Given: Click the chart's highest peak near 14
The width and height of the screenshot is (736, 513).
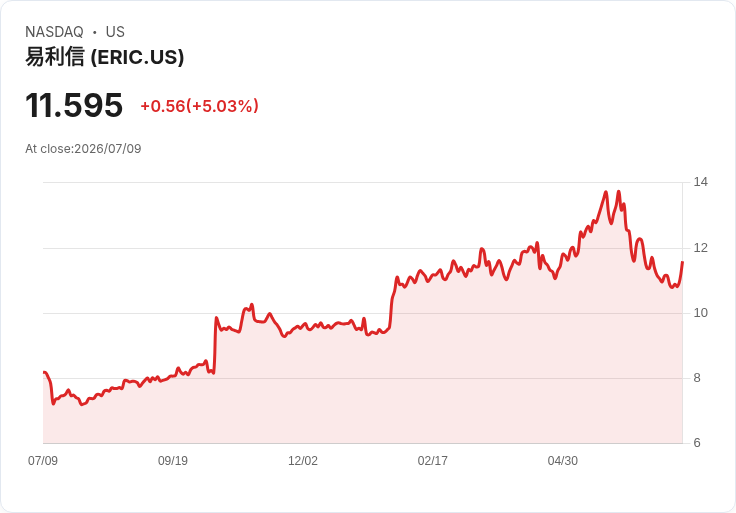Looking at the screenshot, I should pyautogui.click(x=619, y=191).
